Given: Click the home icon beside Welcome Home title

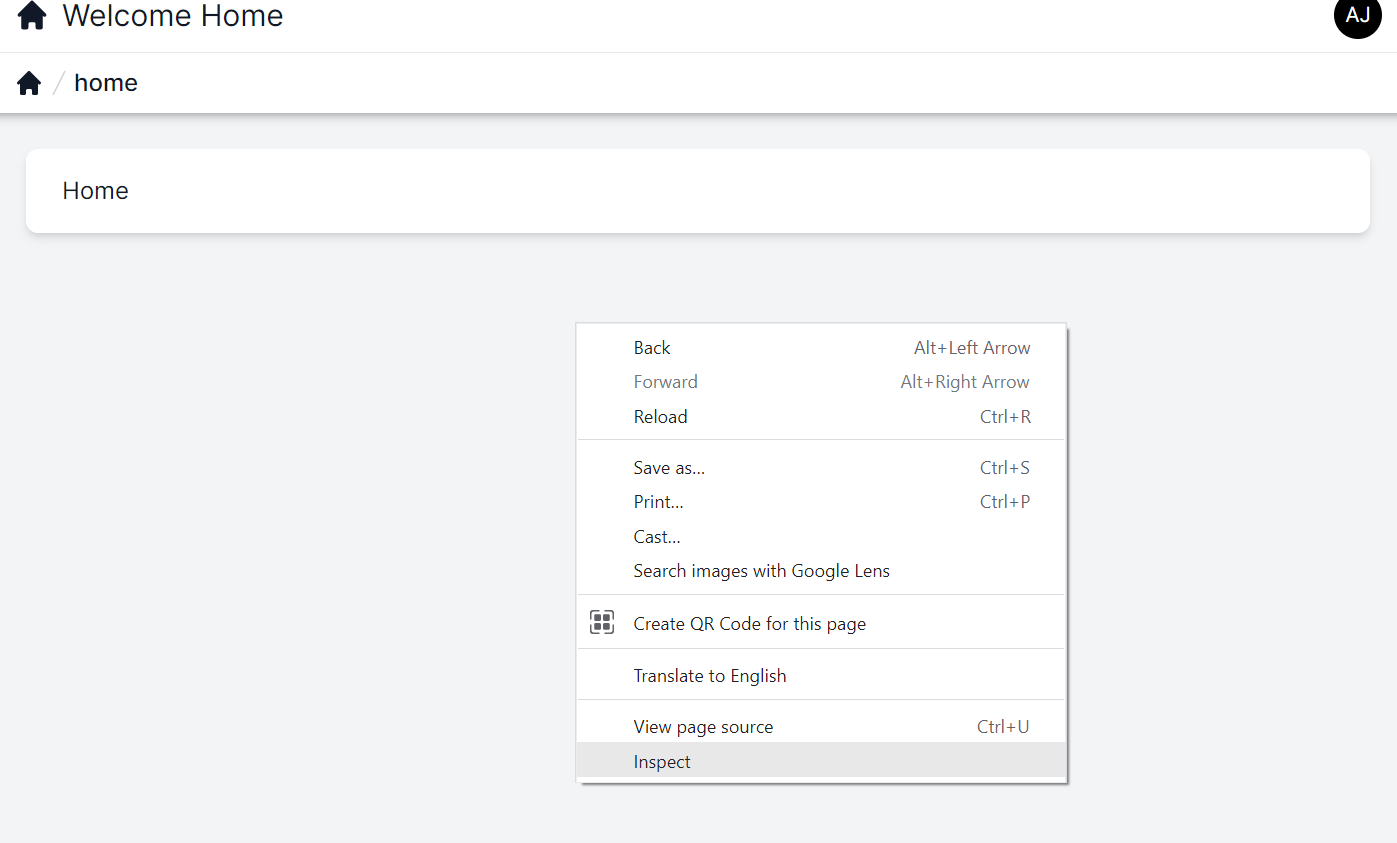Looking at the screenshot, I should 32,16.
